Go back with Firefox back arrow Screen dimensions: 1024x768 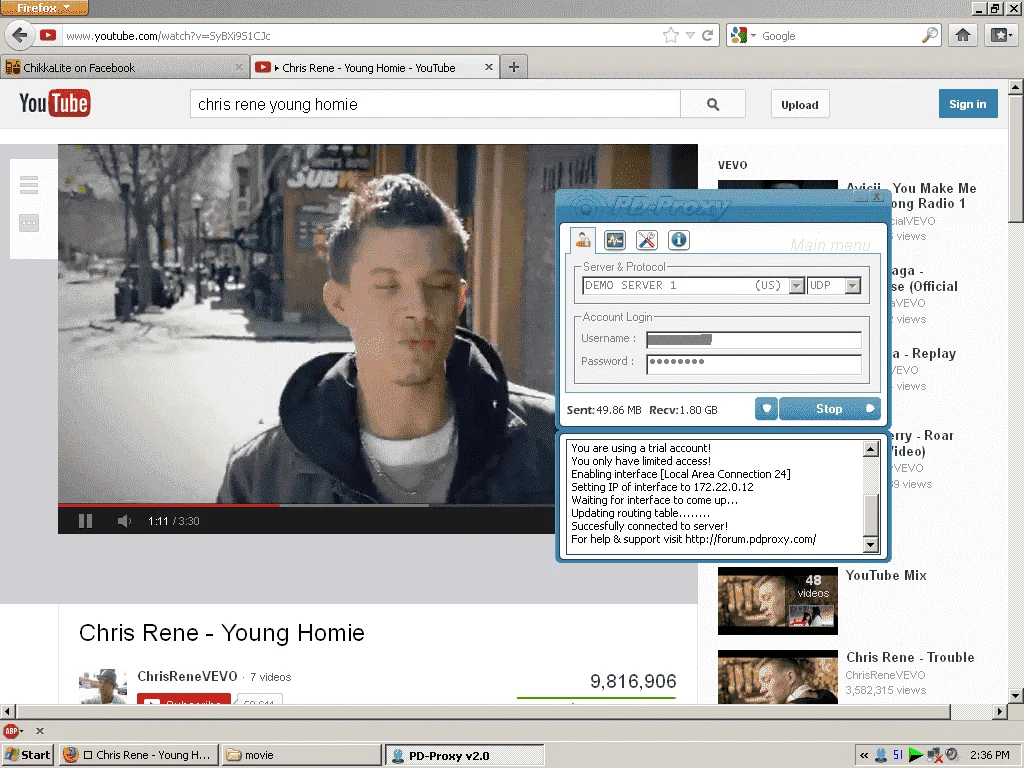(x=20, y=35)
